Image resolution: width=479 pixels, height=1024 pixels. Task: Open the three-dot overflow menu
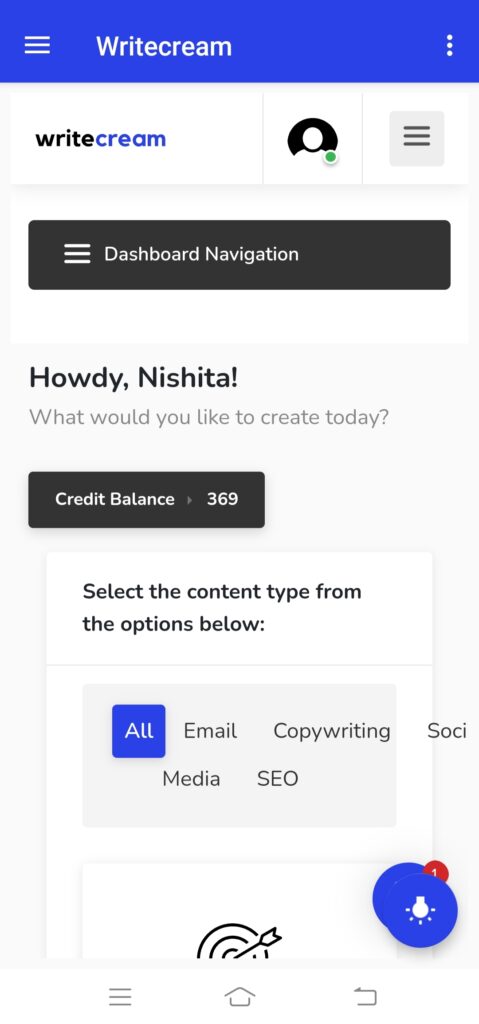click(449, 46)
